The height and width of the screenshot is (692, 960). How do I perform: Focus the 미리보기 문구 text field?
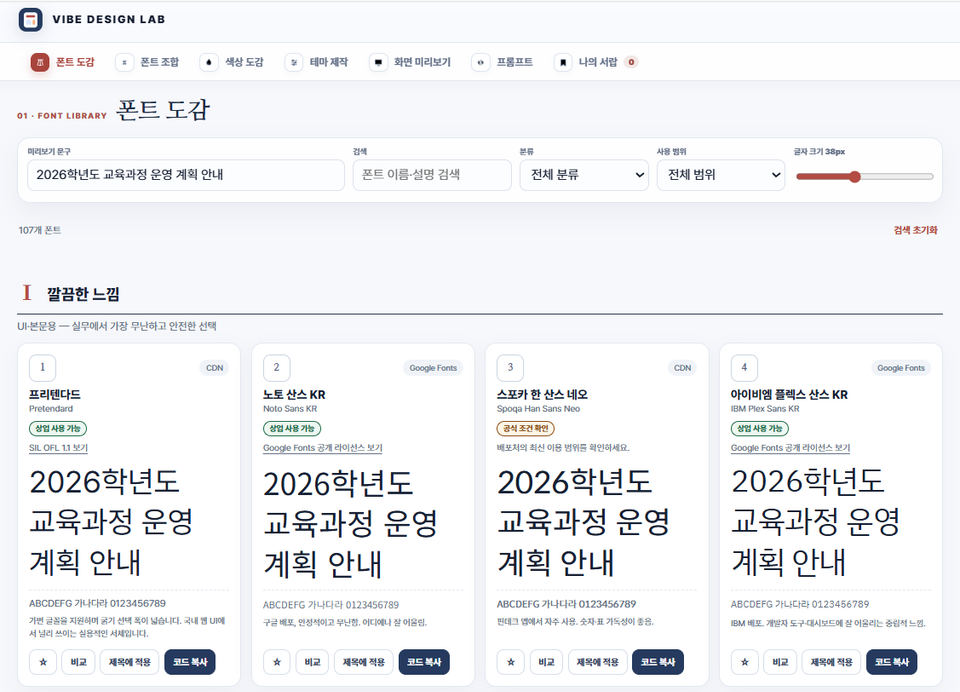coord(186,175)
